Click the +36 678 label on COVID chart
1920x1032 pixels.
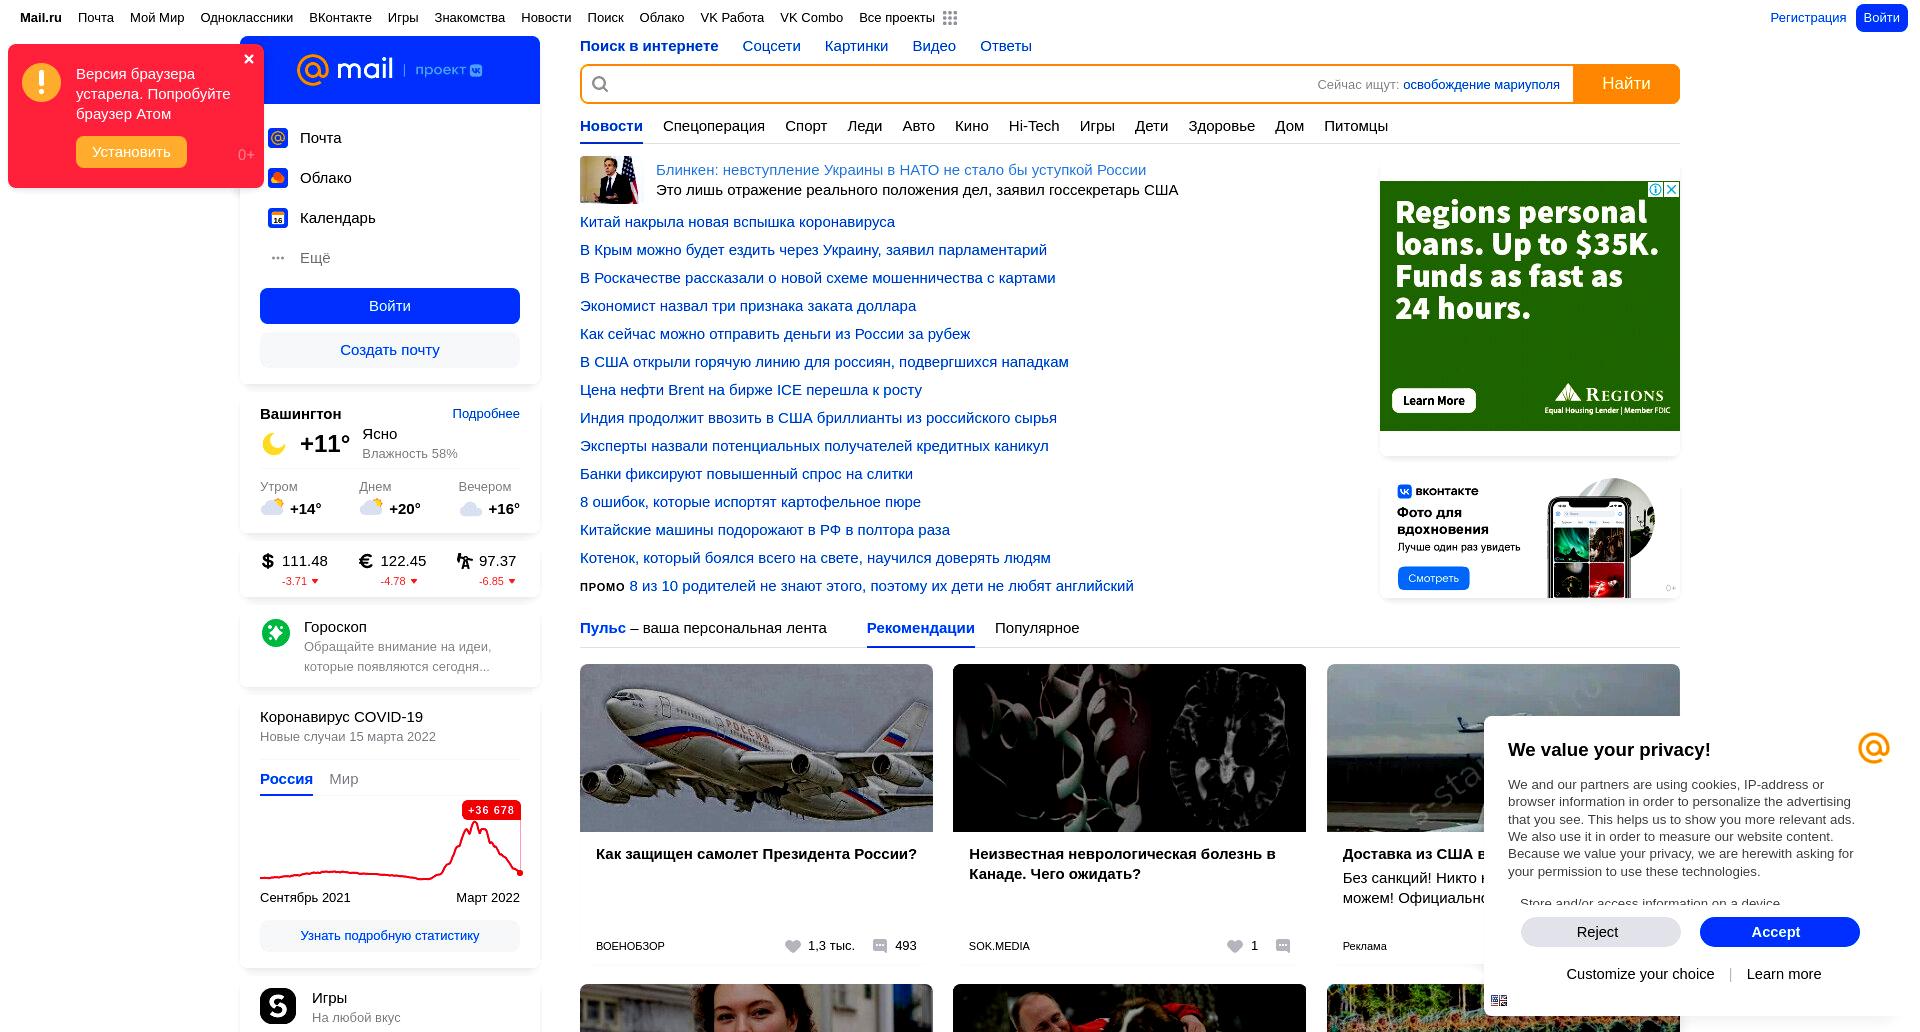point(491,810)
